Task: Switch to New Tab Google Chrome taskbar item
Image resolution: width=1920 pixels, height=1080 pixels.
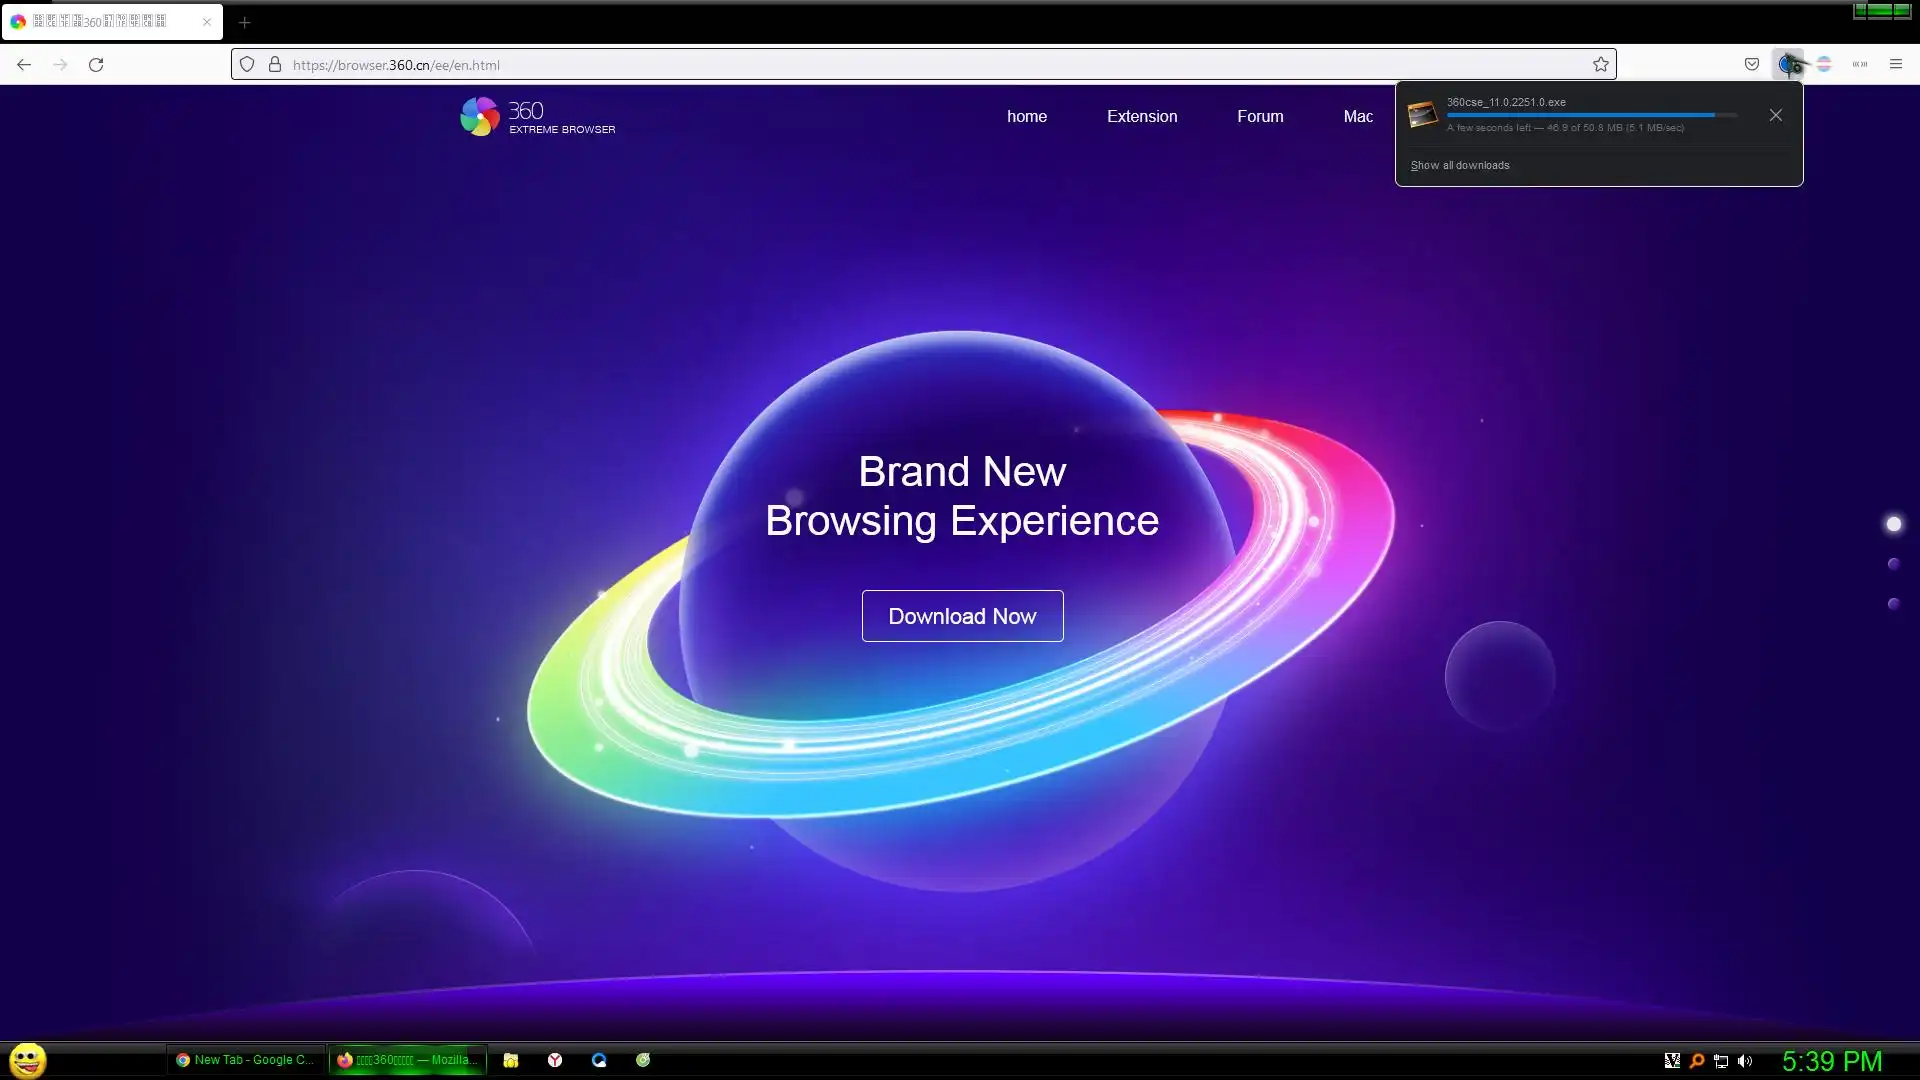Action: point(245,1060)
